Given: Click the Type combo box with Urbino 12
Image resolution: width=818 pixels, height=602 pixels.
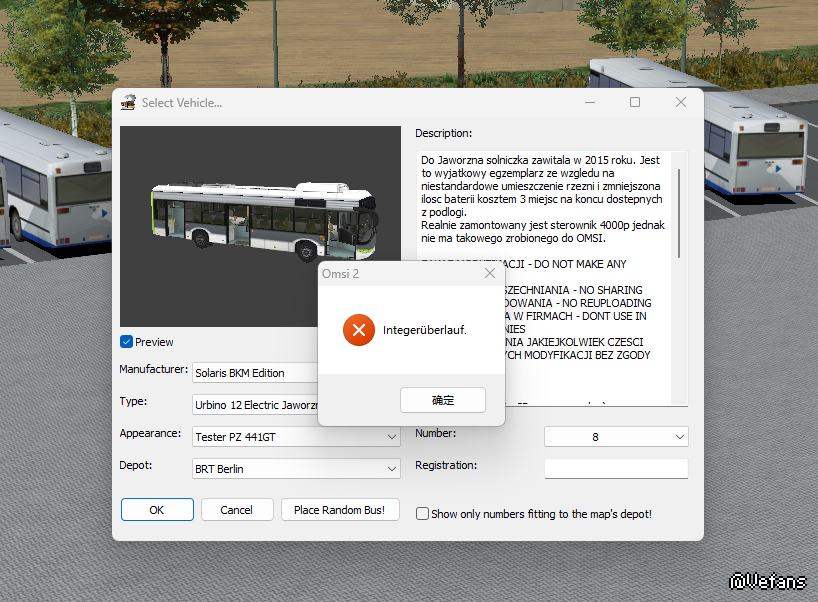Looking at the screenshot, I should tap(255, 405).
